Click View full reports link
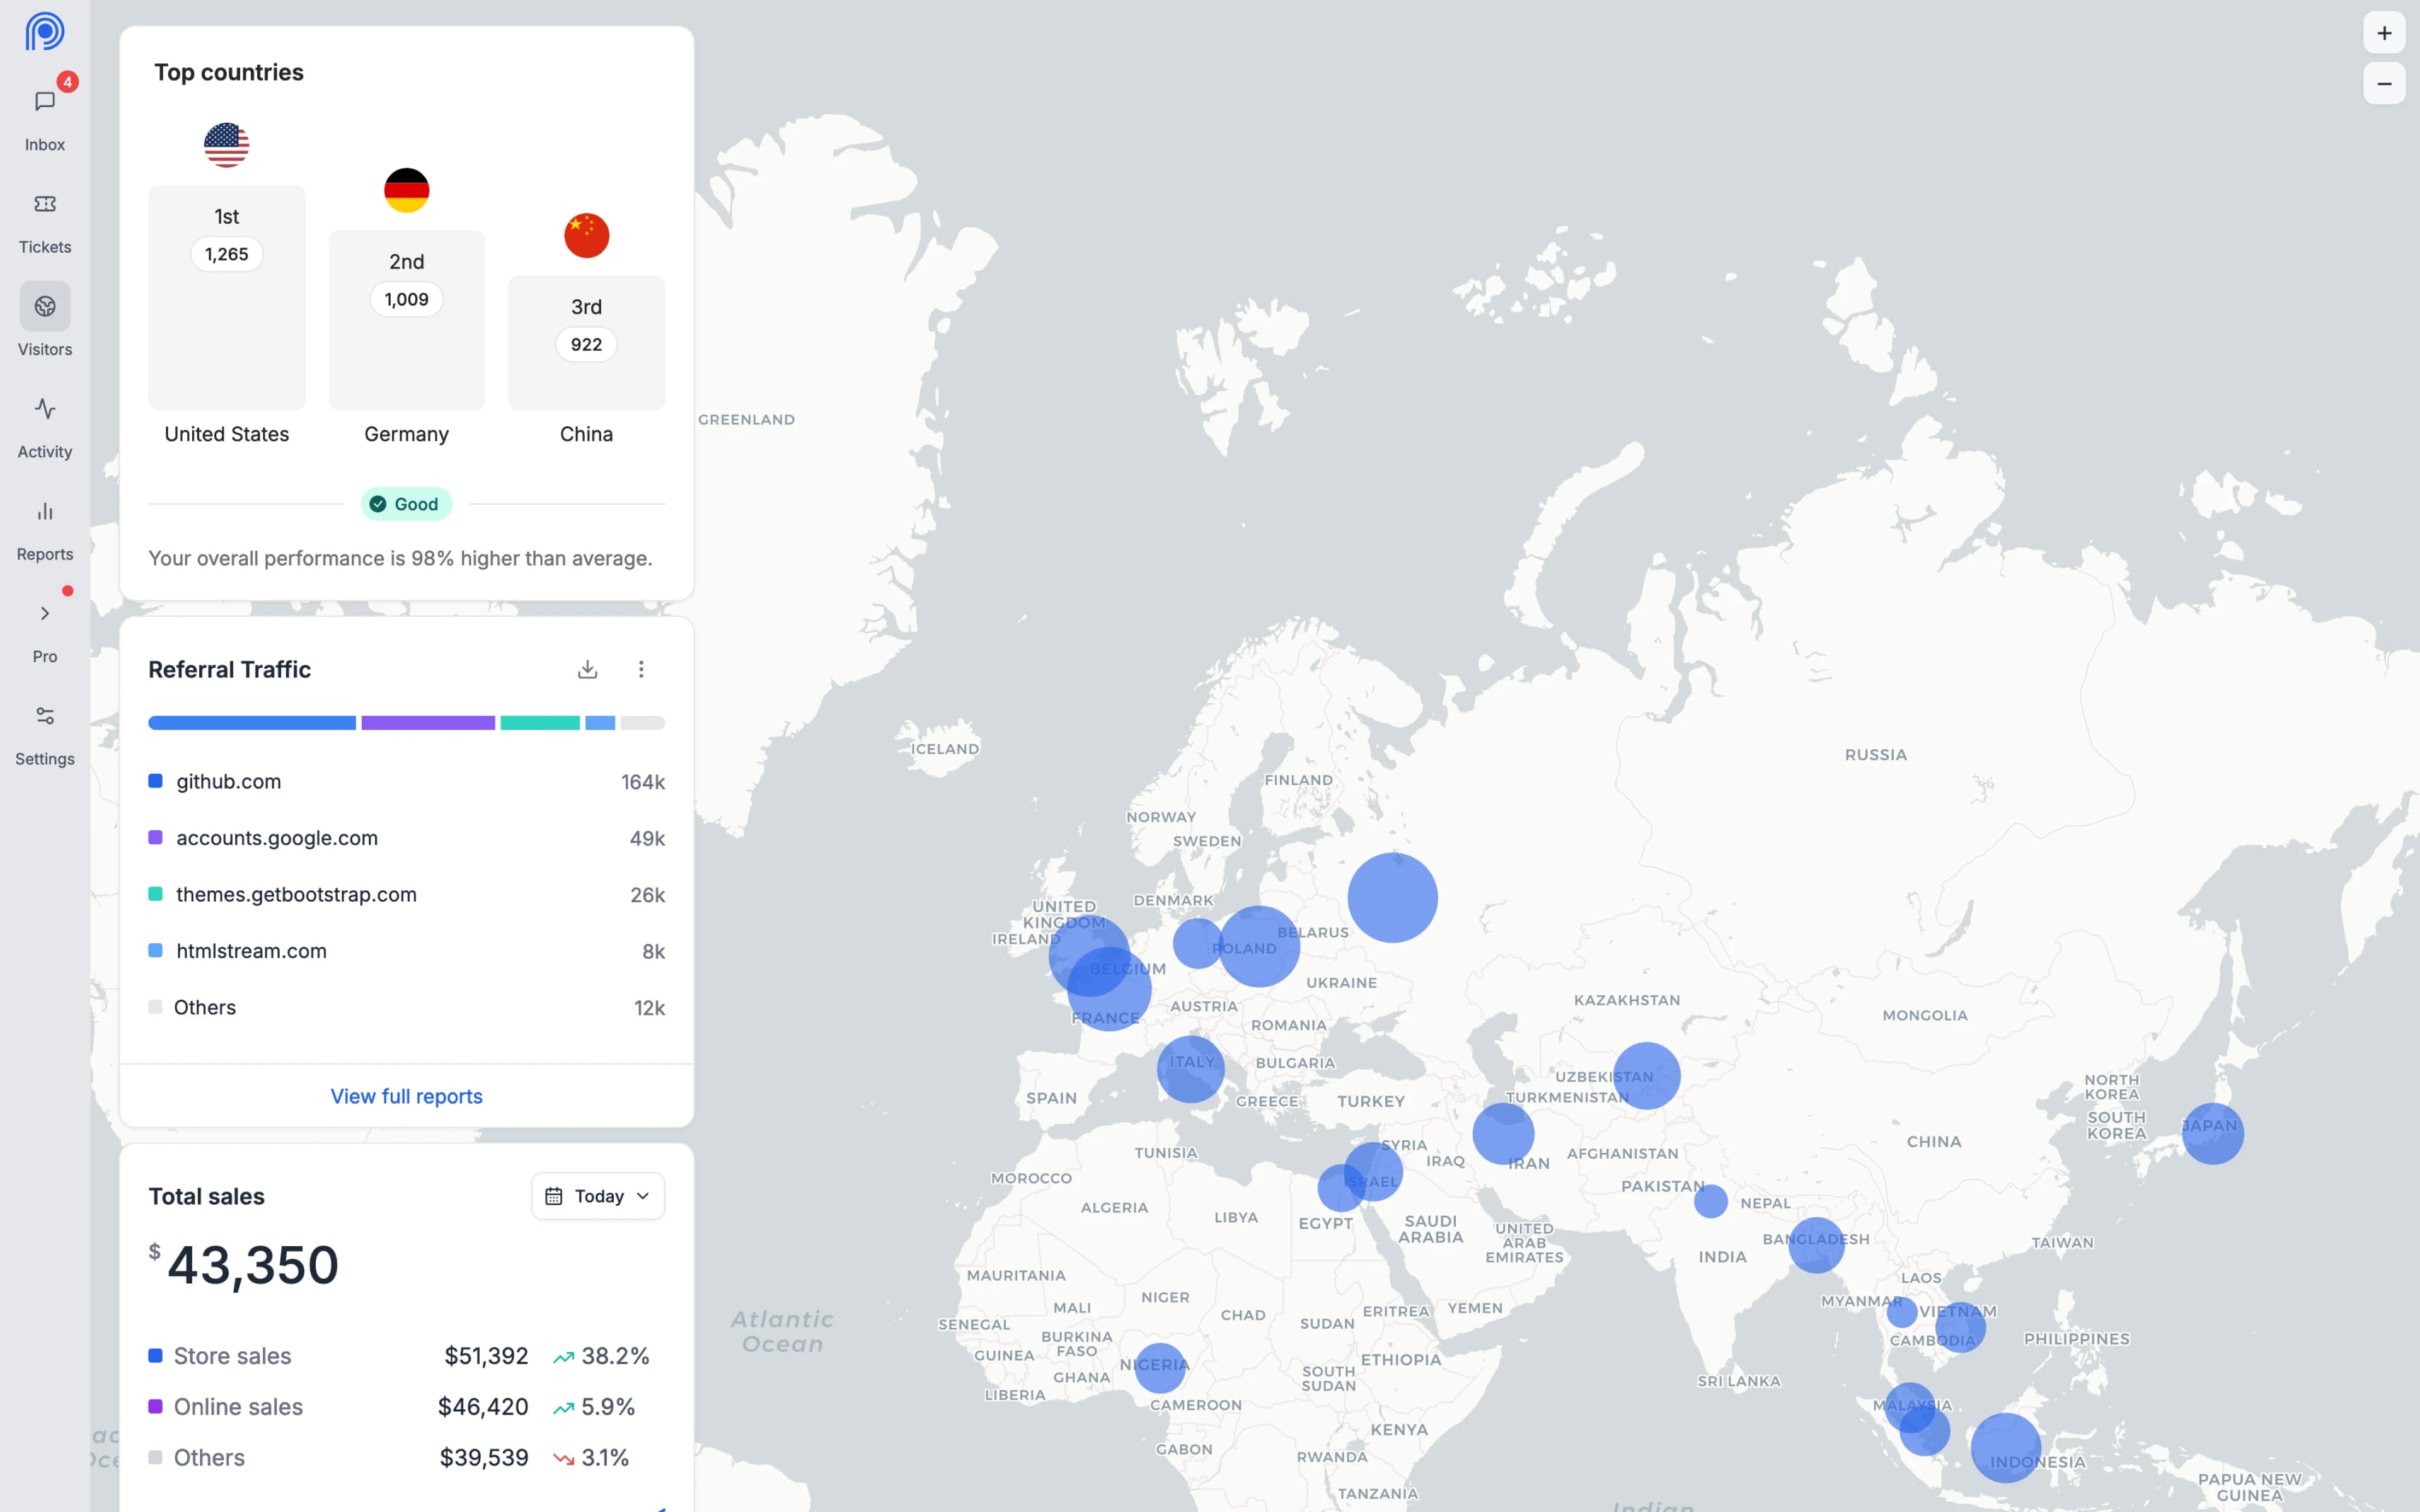 406,1096
